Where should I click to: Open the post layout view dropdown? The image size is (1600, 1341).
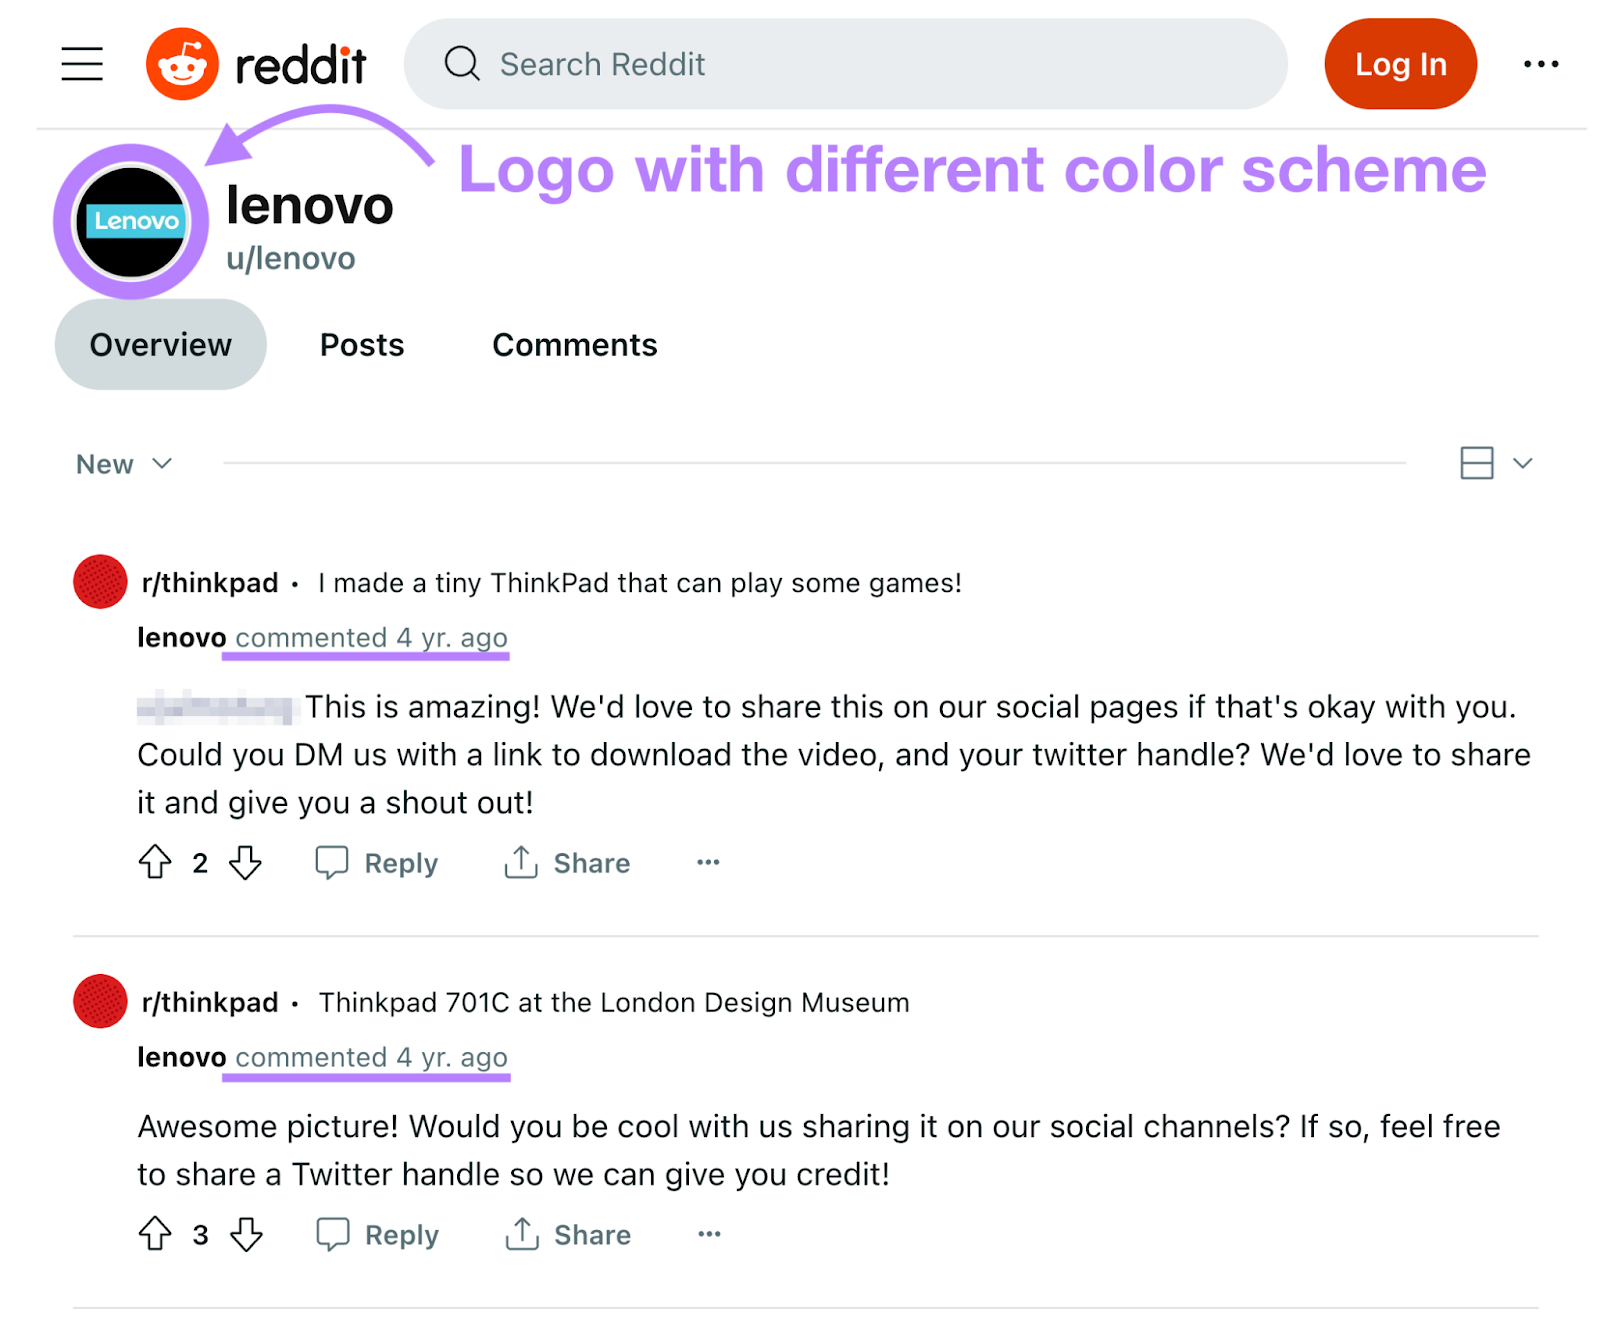[1476, 463]
